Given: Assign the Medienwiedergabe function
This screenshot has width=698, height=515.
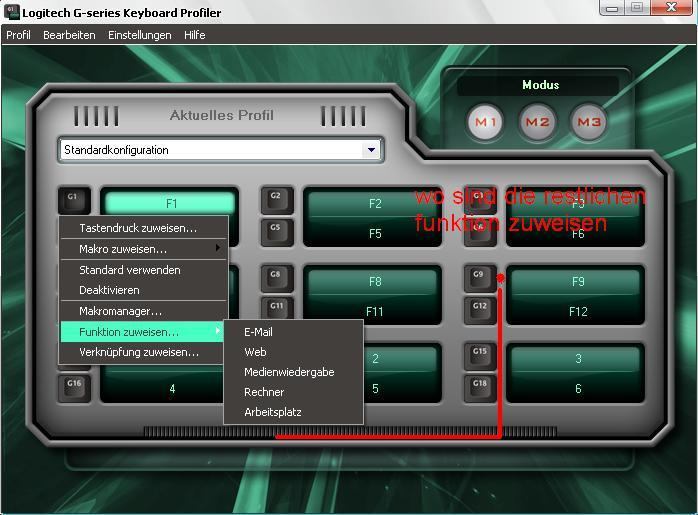Looking at the screenshot, I should (294, 372).
